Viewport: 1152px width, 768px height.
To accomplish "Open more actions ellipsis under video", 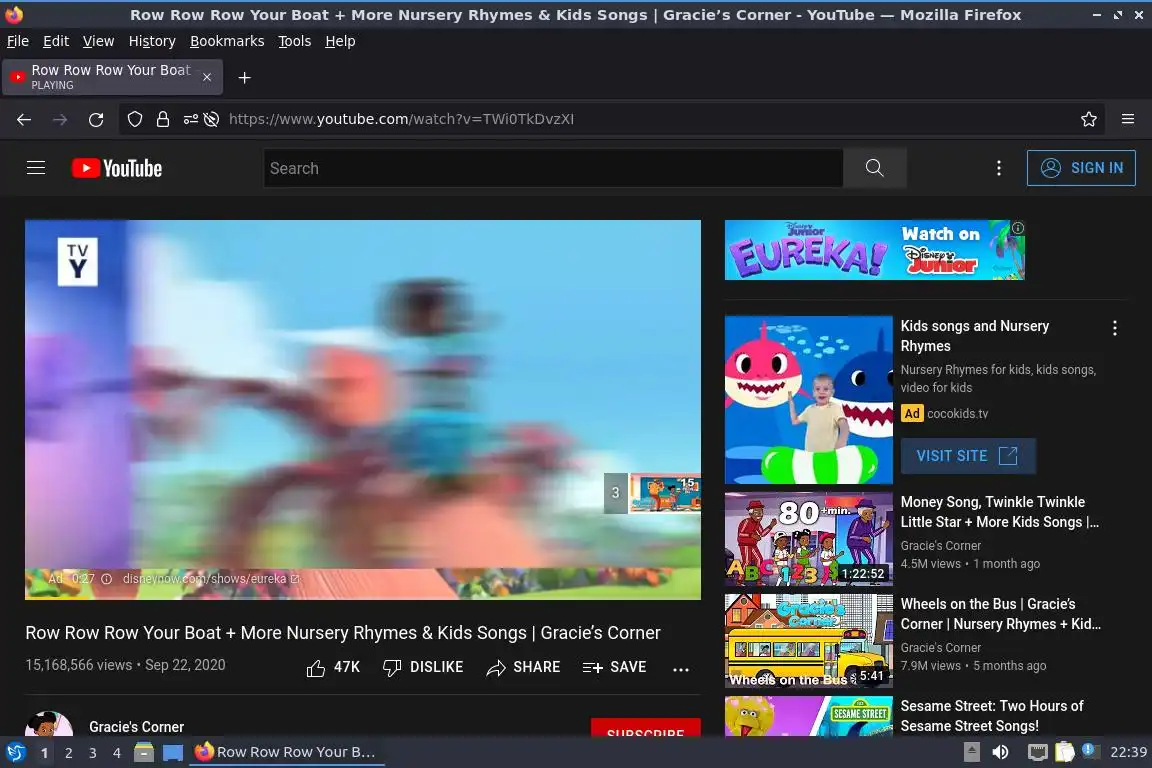I will click(x=681, y=669).
